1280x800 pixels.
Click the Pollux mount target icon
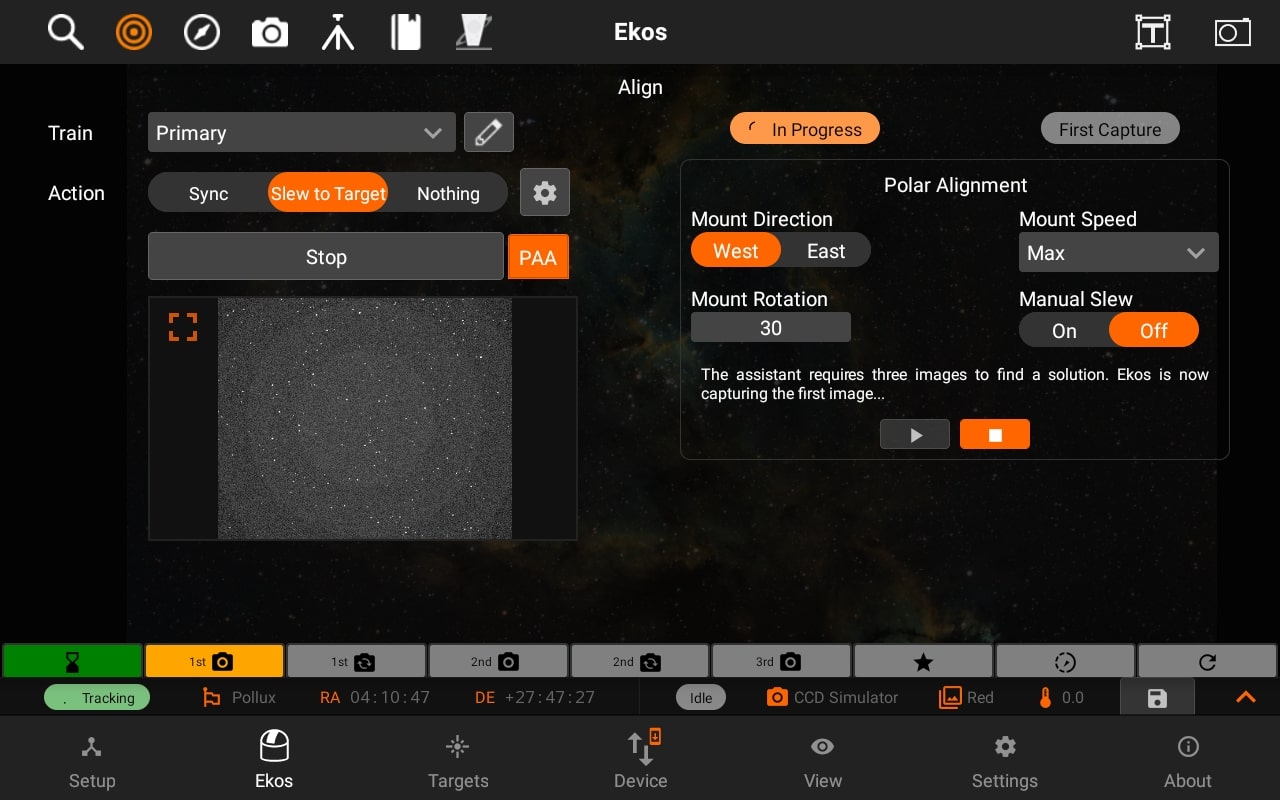211,698
